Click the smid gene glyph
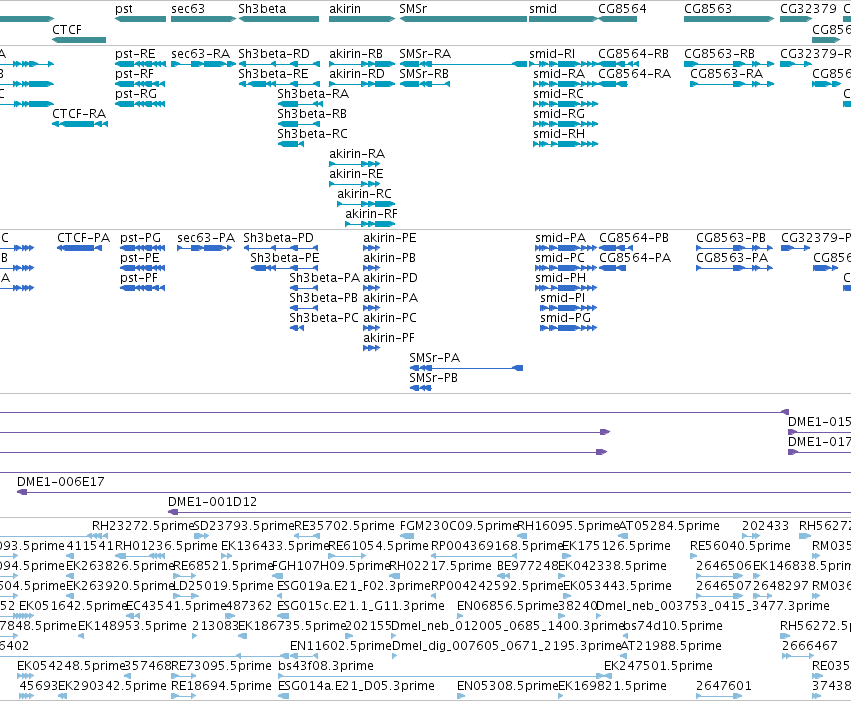This screenshot has height=701, width=851. pos(563,19)
